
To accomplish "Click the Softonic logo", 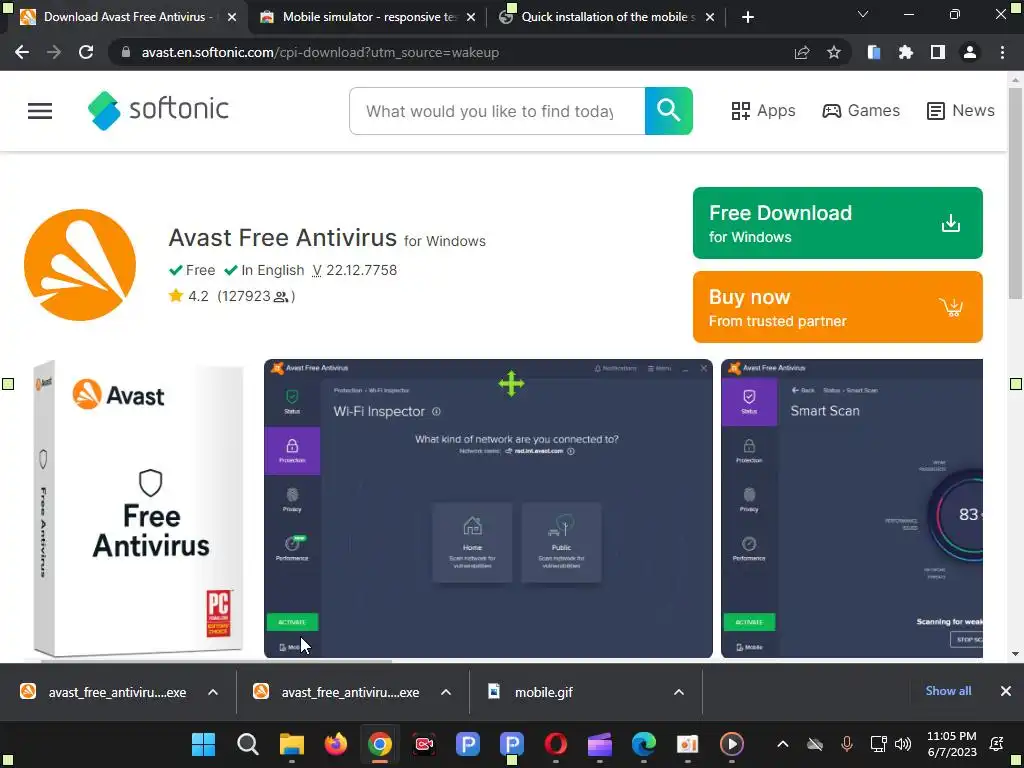I will pyautogui.click(x=158, y=110).
